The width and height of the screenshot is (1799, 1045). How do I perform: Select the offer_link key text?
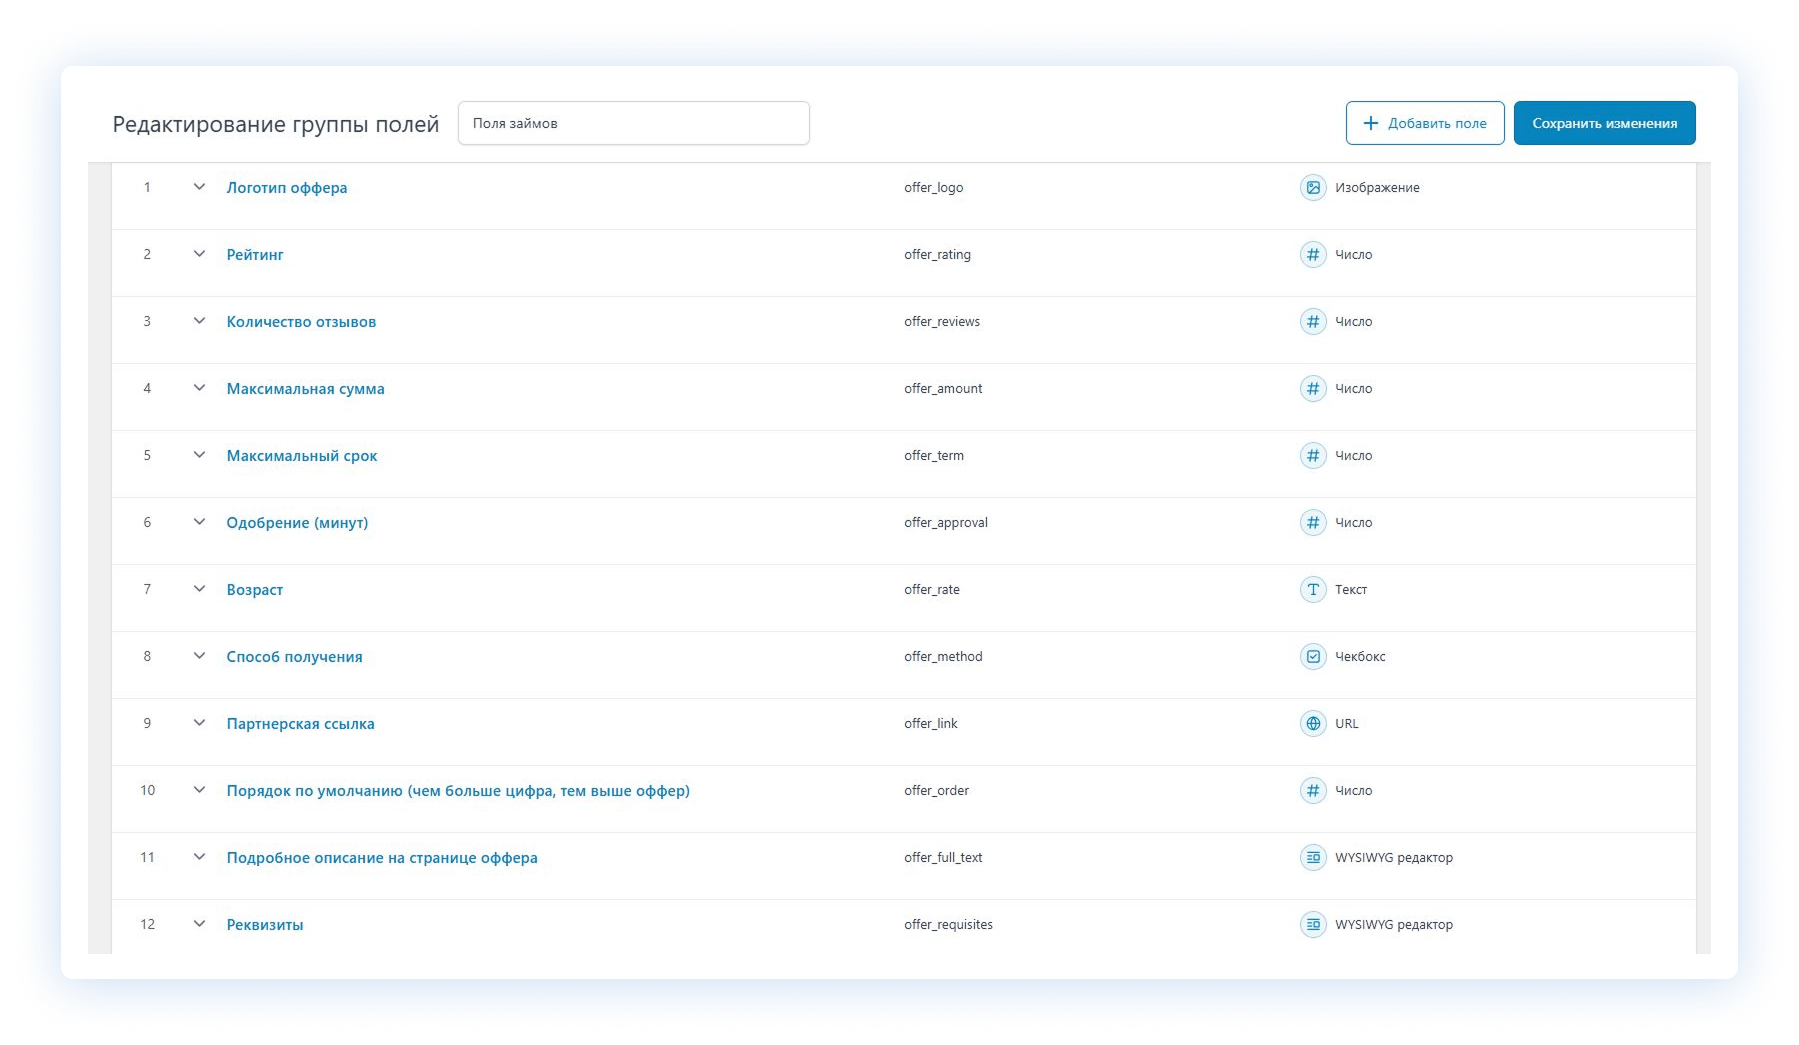(x=931, y=724)
